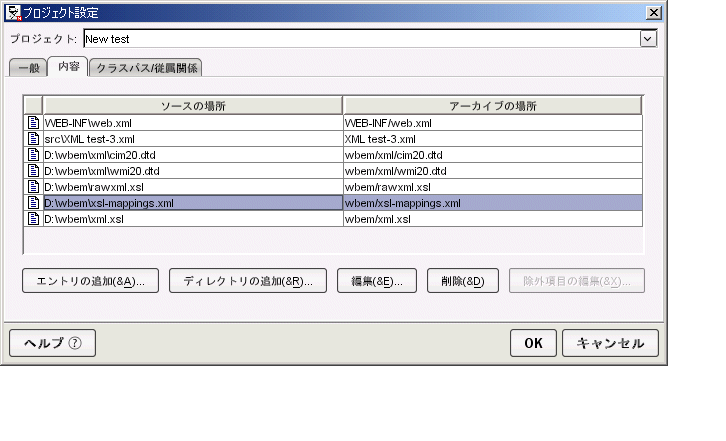The width and height of the screenshot is (726, 441).
Task: Close the プロジェクト設定 dialog
Action: [653, 13]
